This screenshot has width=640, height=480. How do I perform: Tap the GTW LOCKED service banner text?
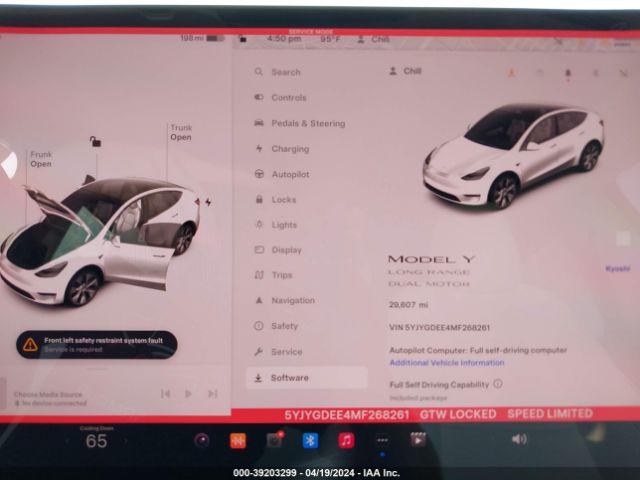[x=458, y=414]
